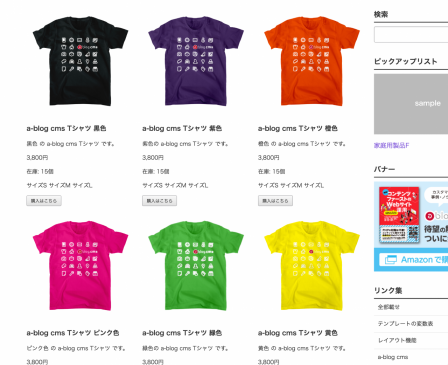The width and height of the screenshot is (448, 365).
Task: Open title a-blog cms Tシャツ 黒色
Action: point(66,128)
